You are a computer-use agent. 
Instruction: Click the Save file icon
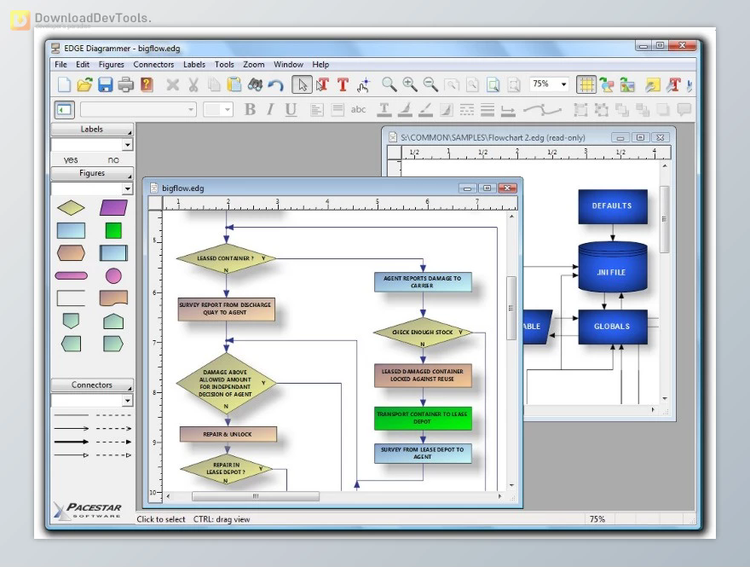[x=105, y=85]
